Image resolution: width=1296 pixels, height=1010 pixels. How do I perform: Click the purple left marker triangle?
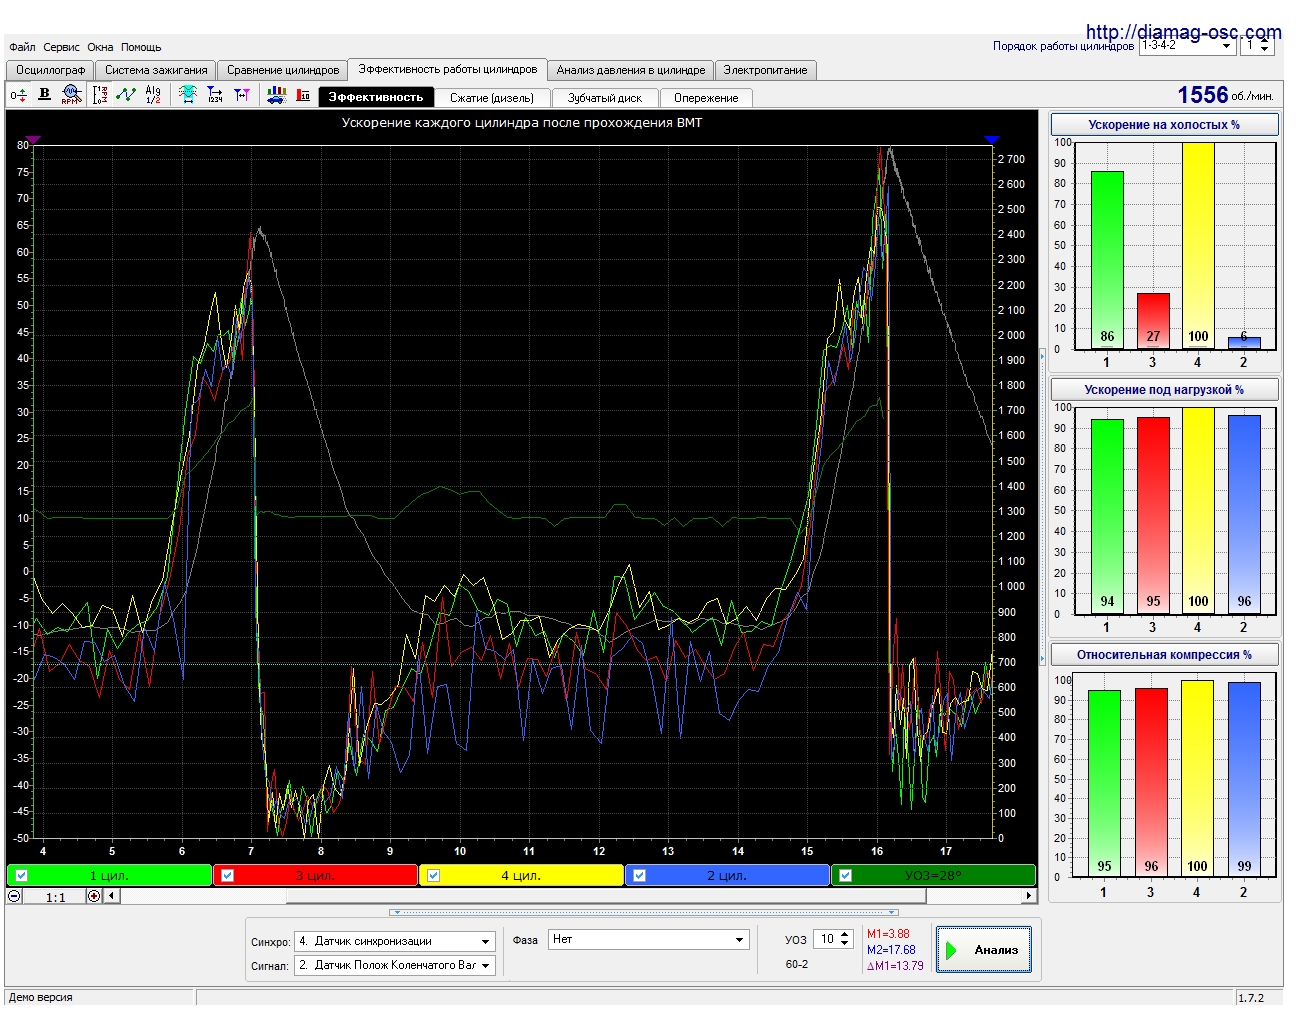(34, 140)
